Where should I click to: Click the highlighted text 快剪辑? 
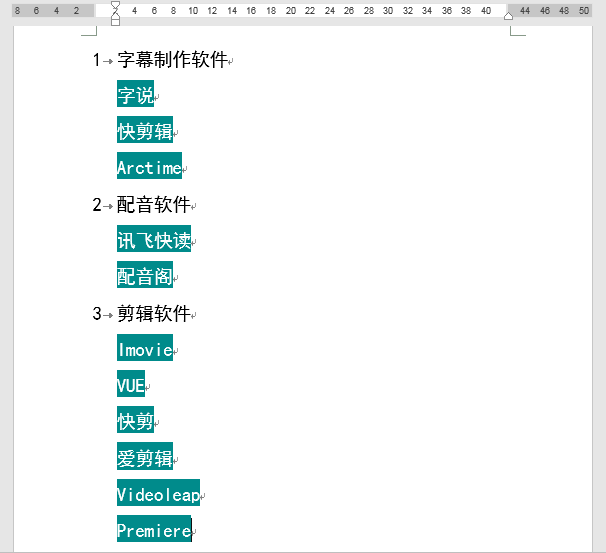pyautogui.click(x=145, y=130)
